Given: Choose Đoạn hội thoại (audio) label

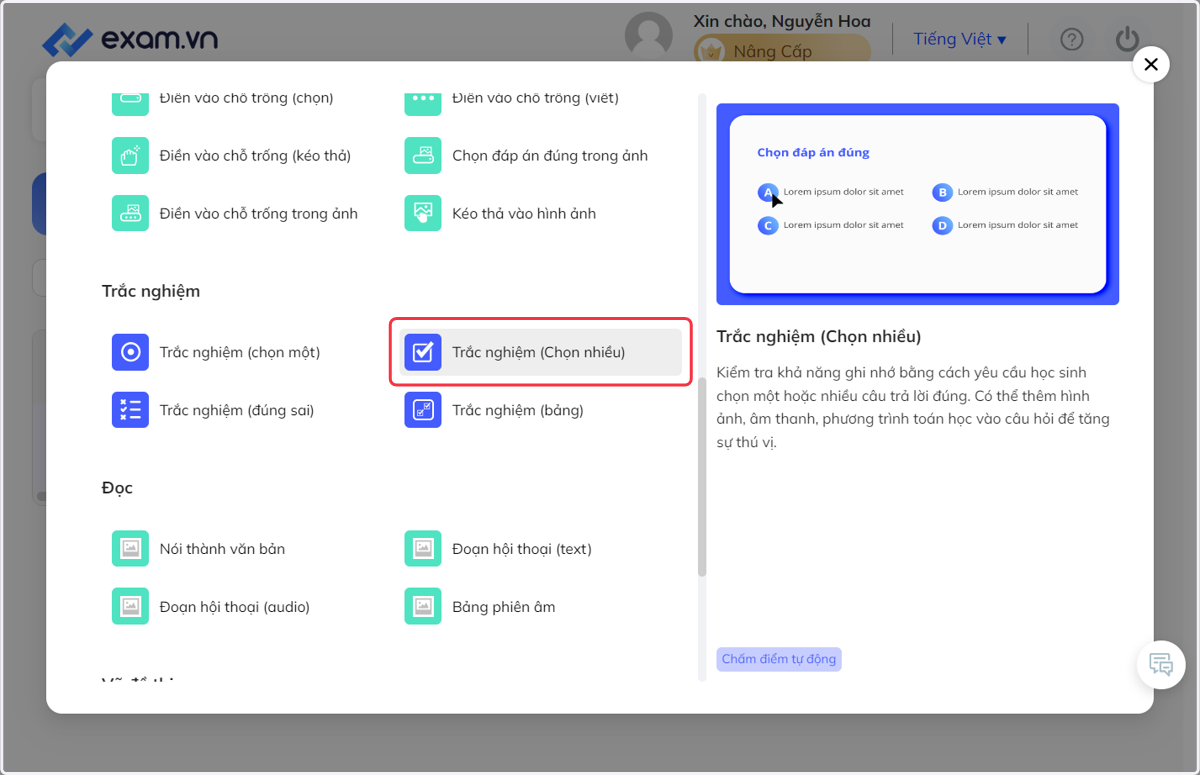Looking at the screenshot, I should click(235, 607).
